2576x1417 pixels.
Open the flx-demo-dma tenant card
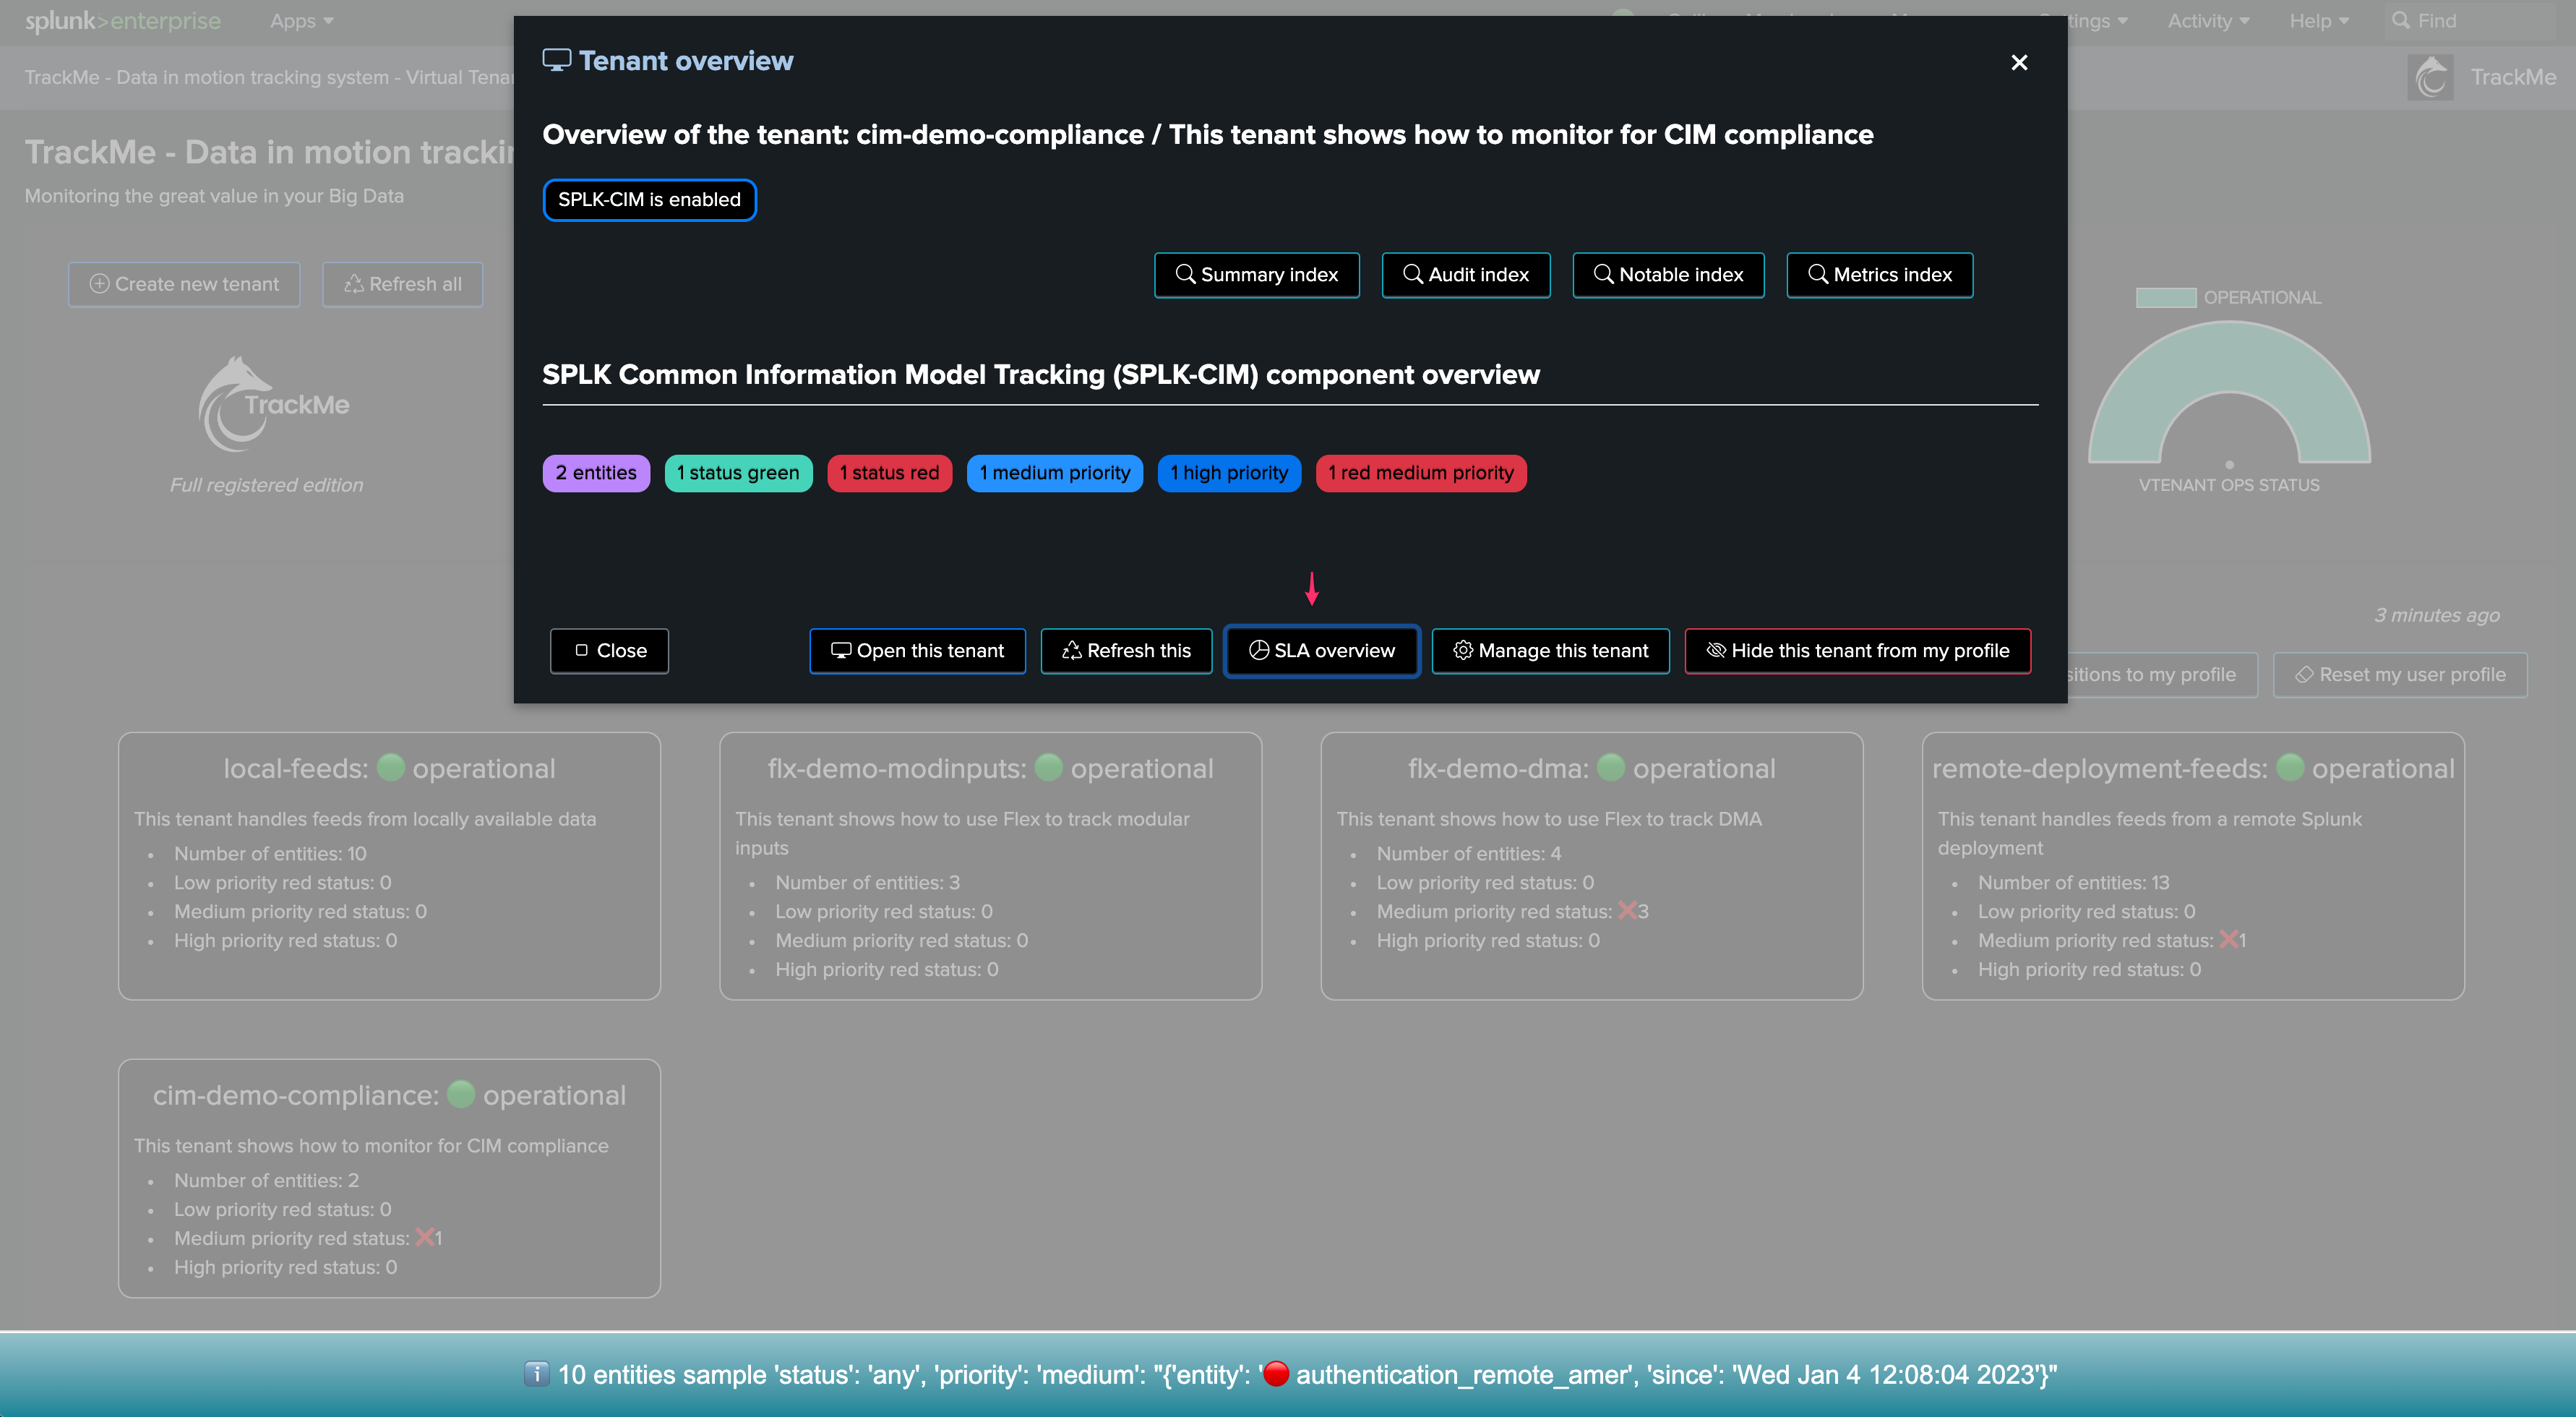(1591, 866)
